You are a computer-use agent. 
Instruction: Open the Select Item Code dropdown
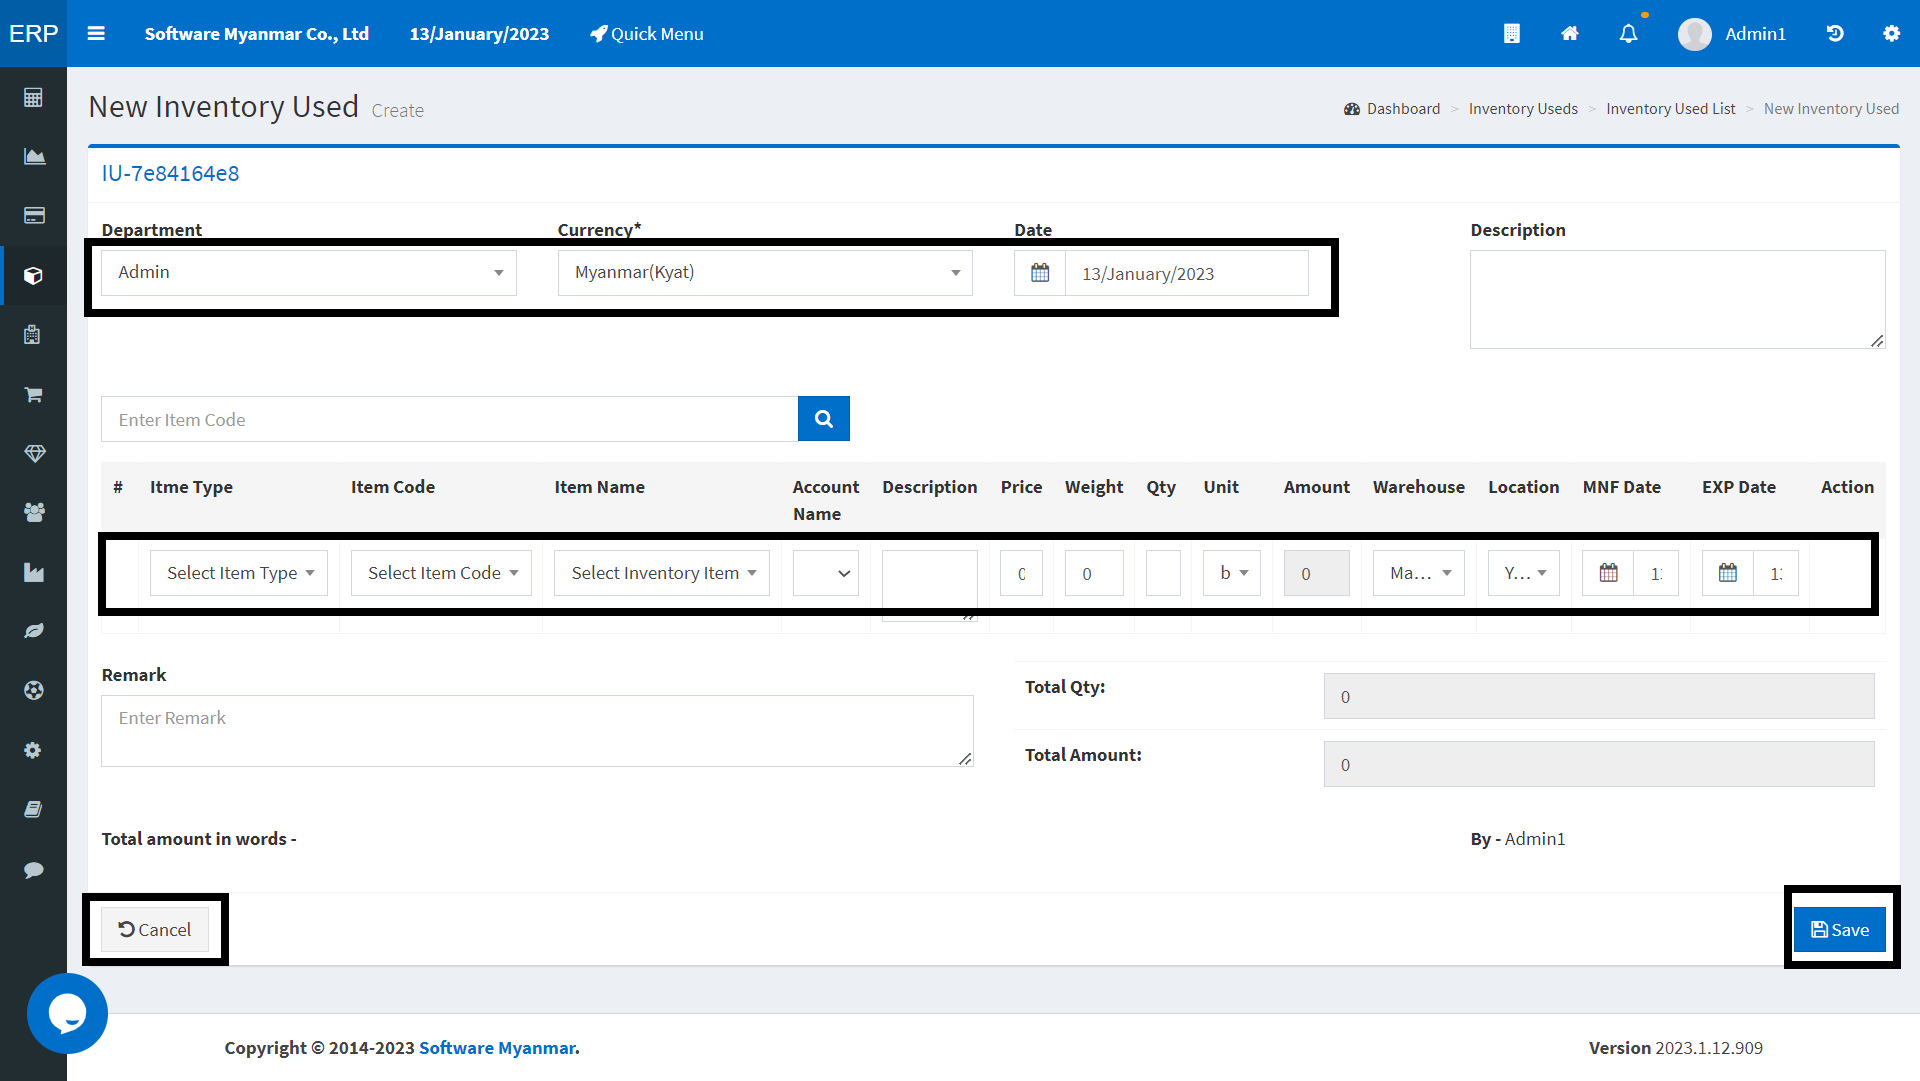coord(441,573)
